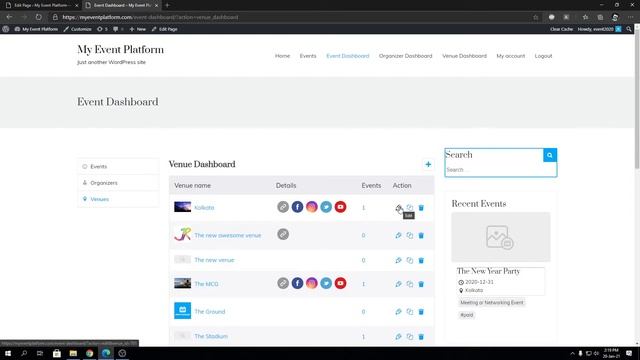
Task: Add a new venue with plus icon
Action: coord(428,164)
